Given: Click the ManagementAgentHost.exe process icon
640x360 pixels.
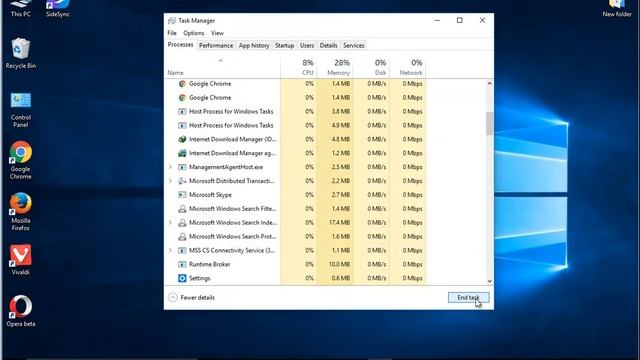Looking at the screenshot, I should 182,167.
